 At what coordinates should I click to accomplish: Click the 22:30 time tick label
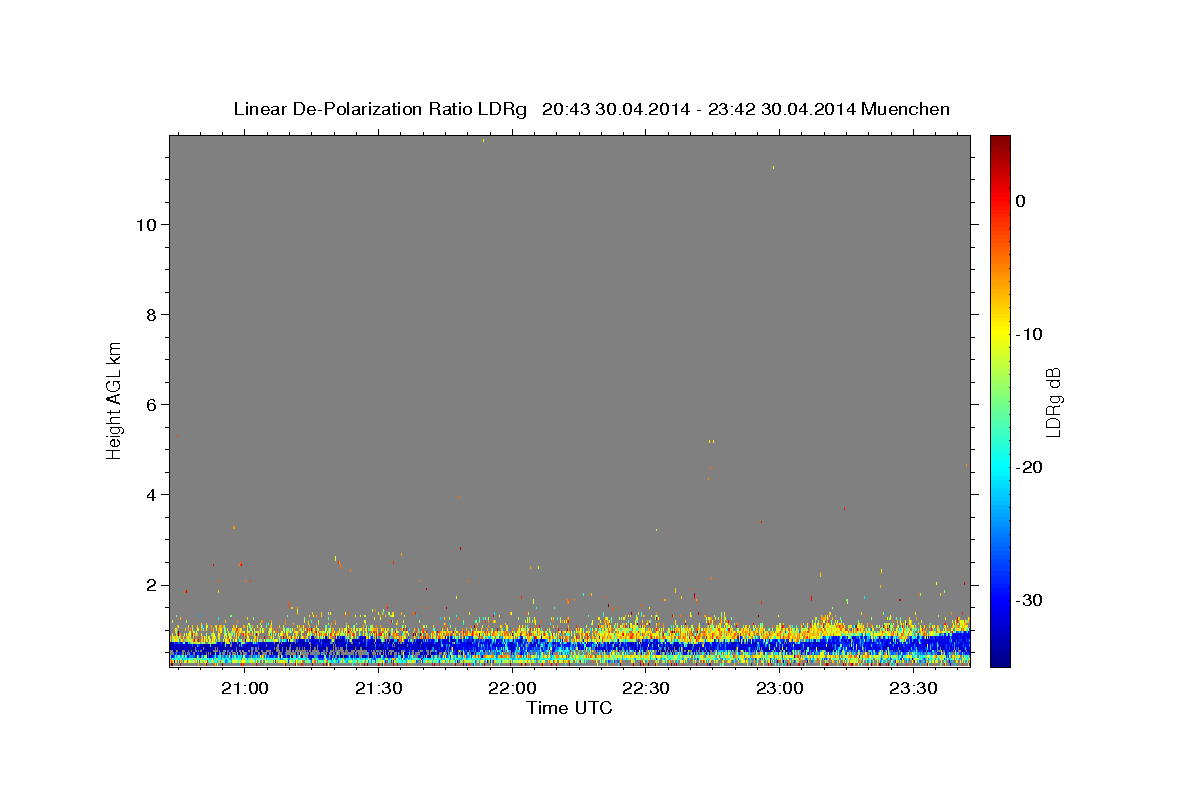[x=646, y=689]
